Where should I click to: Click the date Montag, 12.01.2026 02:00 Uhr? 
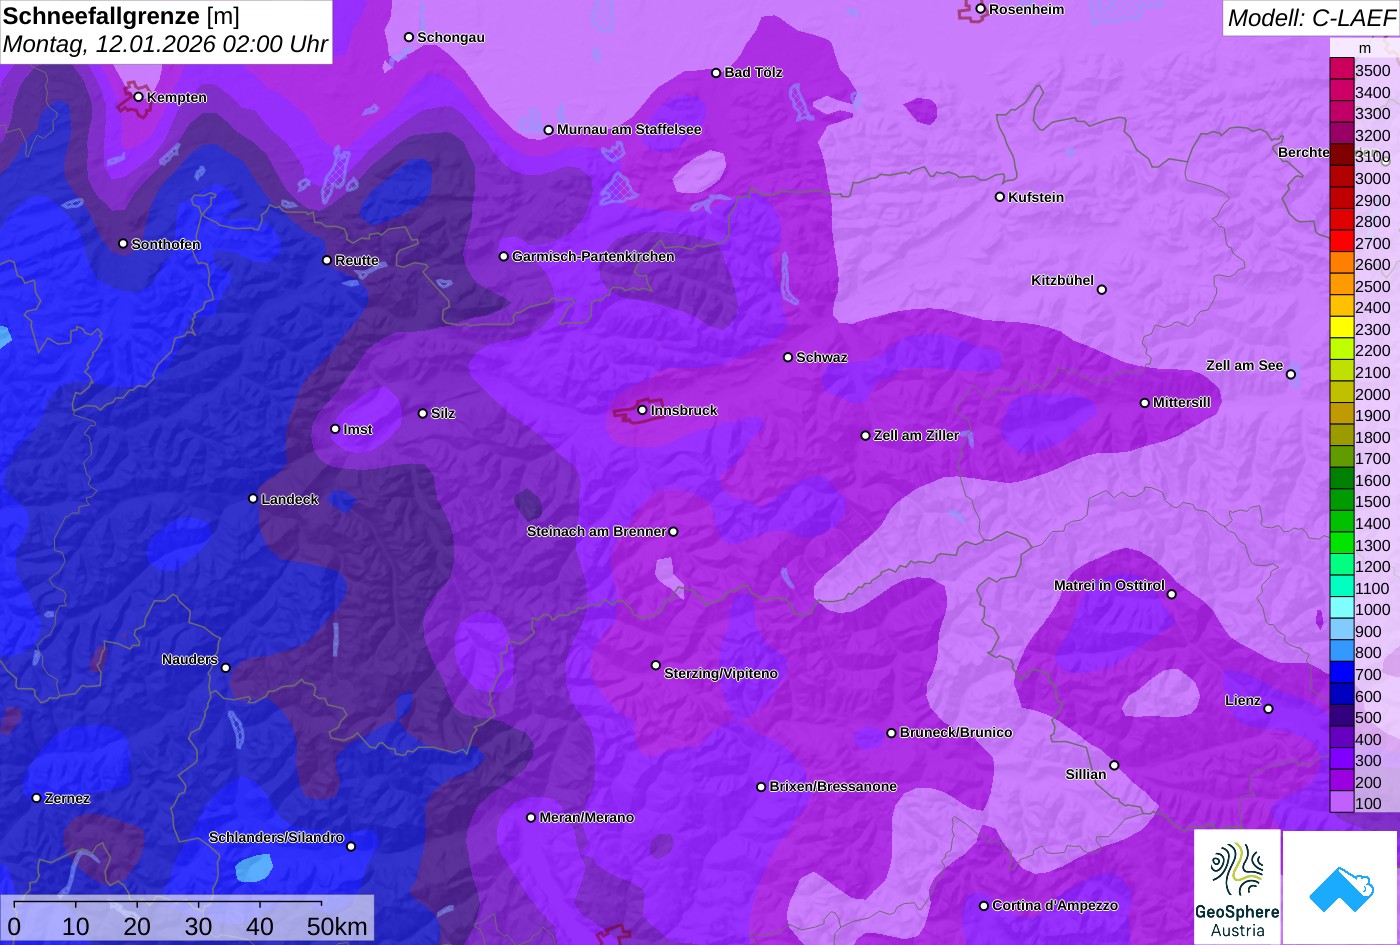pos(165,45)
